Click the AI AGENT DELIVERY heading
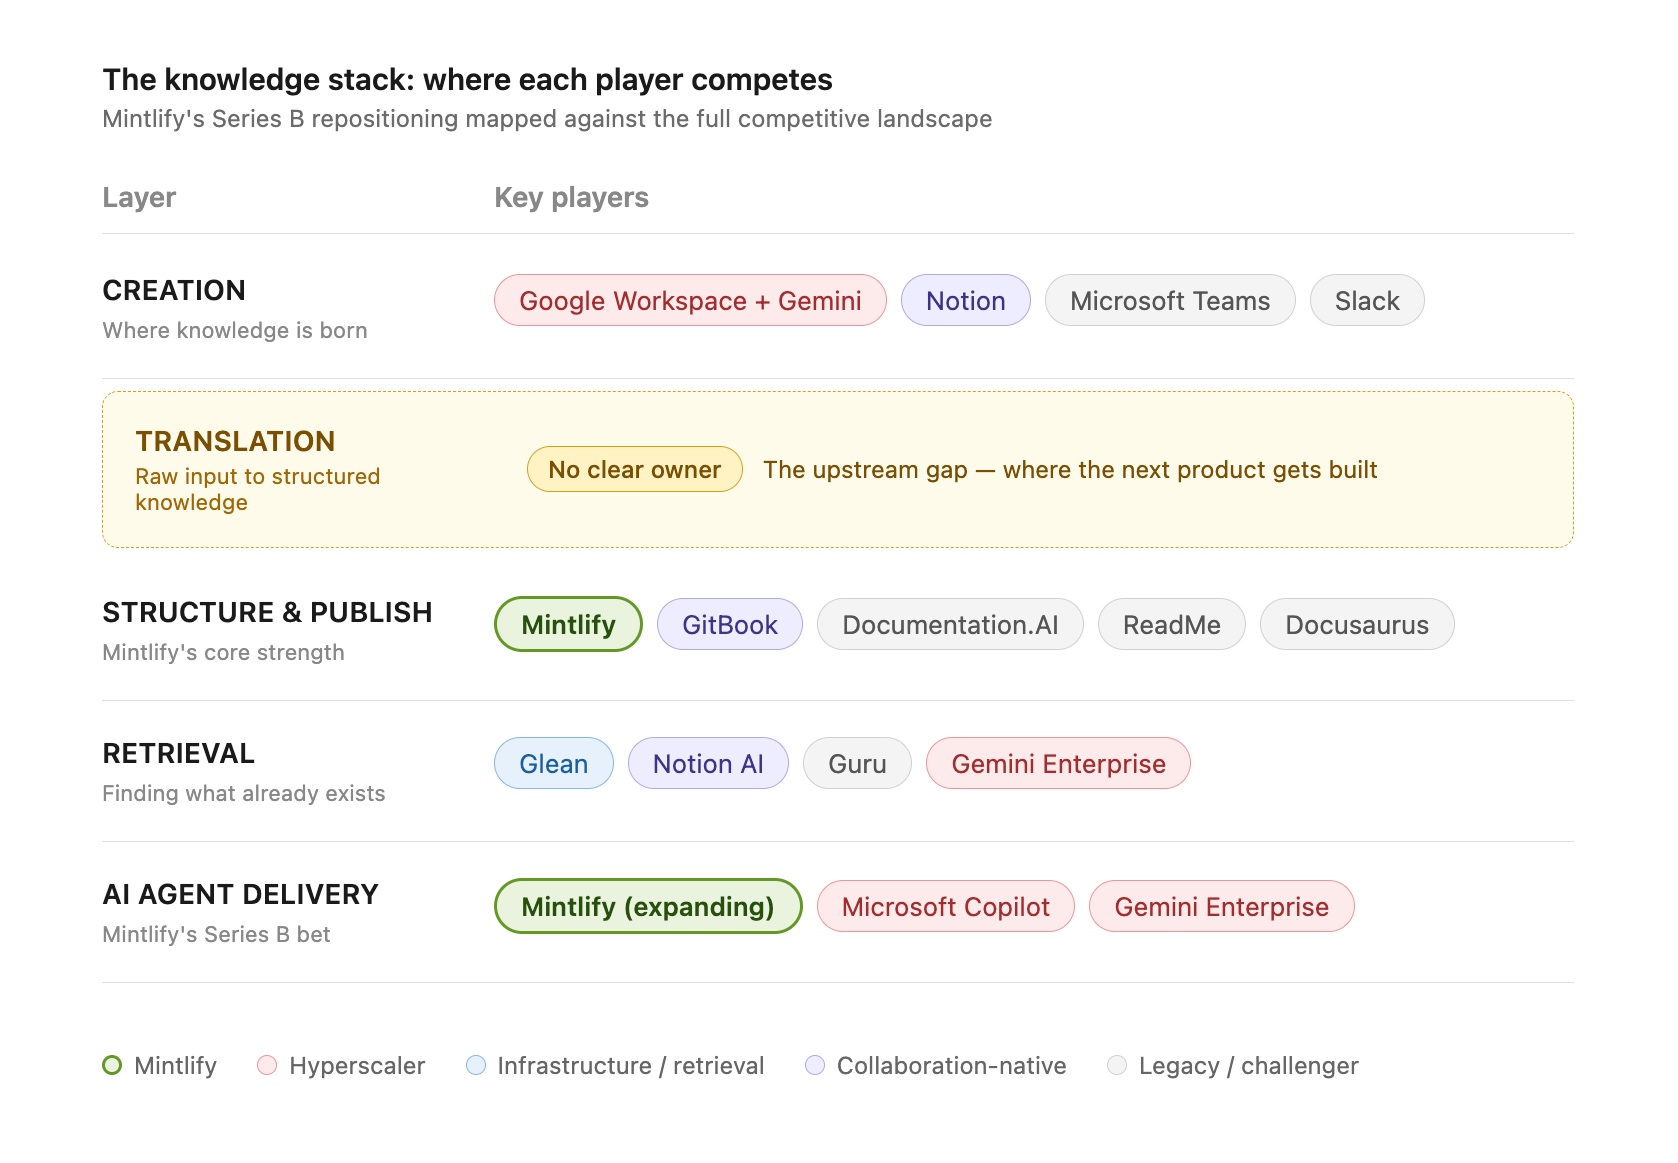Image resolution: width=1678 pixels, height=1163 pixels. 240,894
